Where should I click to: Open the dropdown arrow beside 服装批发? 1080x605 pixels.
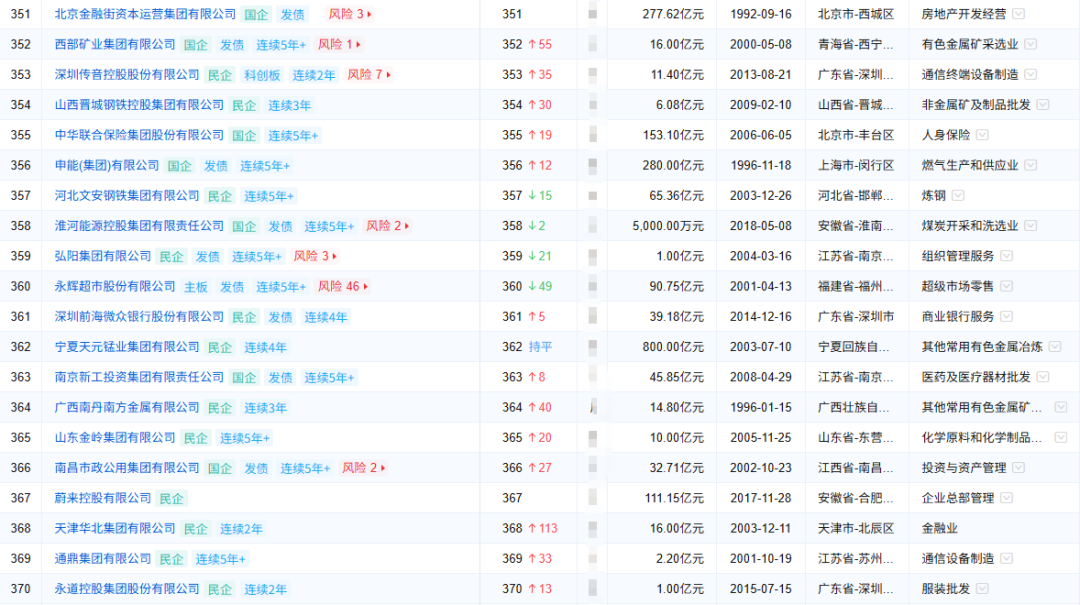[982, 589]
